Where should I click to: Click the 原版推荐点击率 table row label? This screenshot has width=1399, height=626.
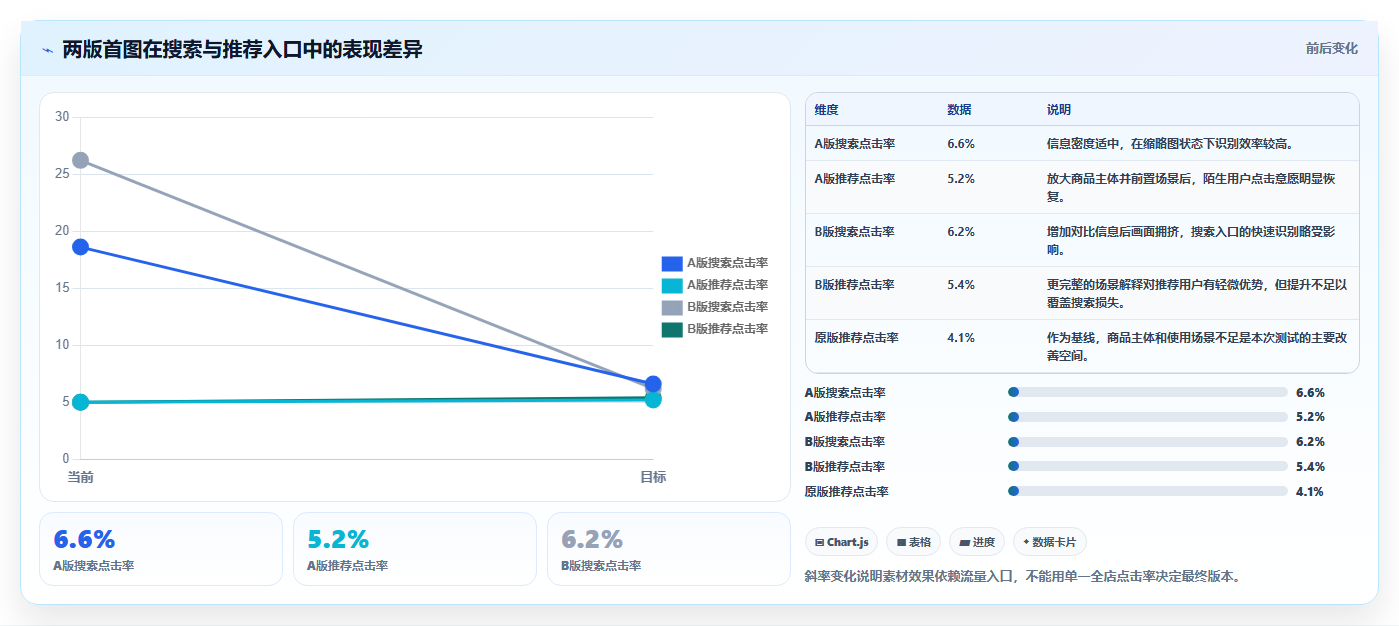click(x=857, y=337)
